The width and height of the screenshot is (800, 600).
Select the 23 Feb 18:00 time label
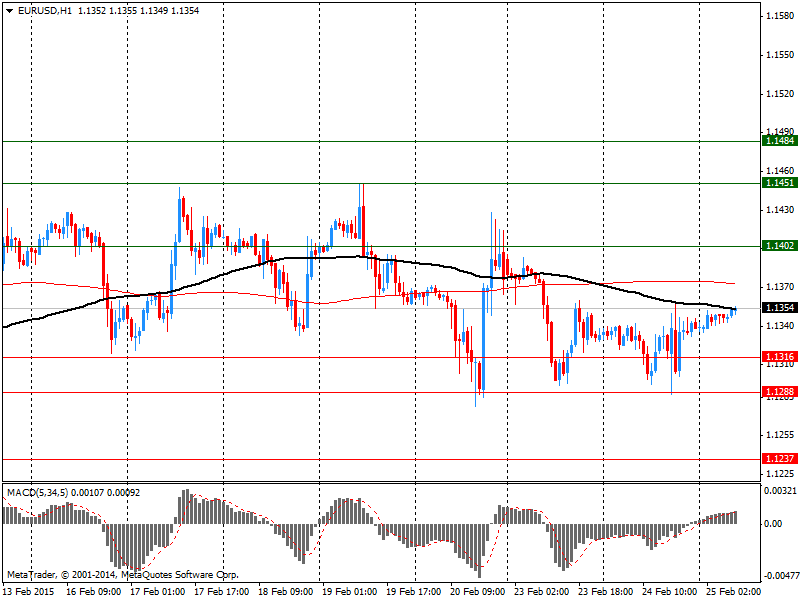point(606,592)
